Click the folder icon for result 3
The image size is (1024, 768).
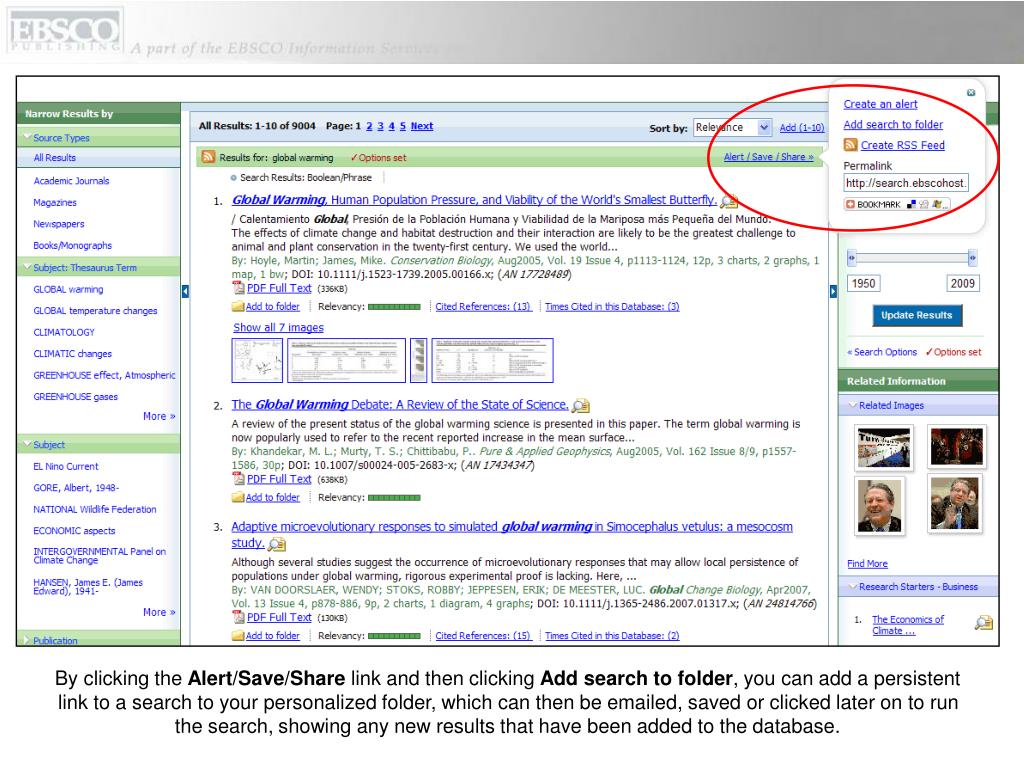coord(238,635)
